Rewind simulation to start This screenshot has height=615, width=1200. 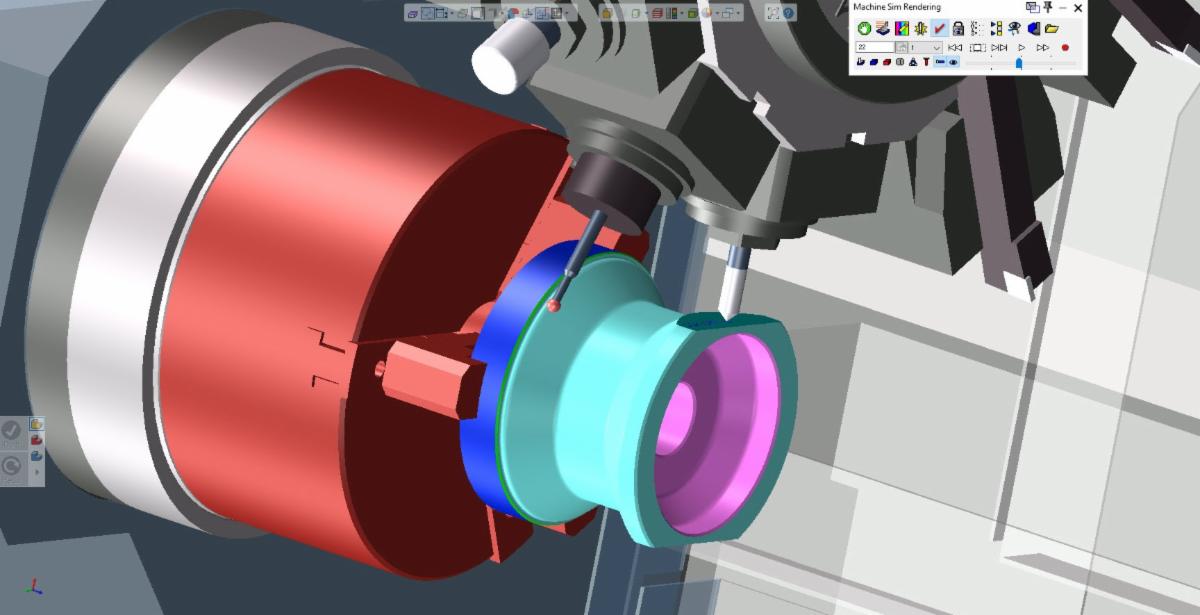[955, 47]
